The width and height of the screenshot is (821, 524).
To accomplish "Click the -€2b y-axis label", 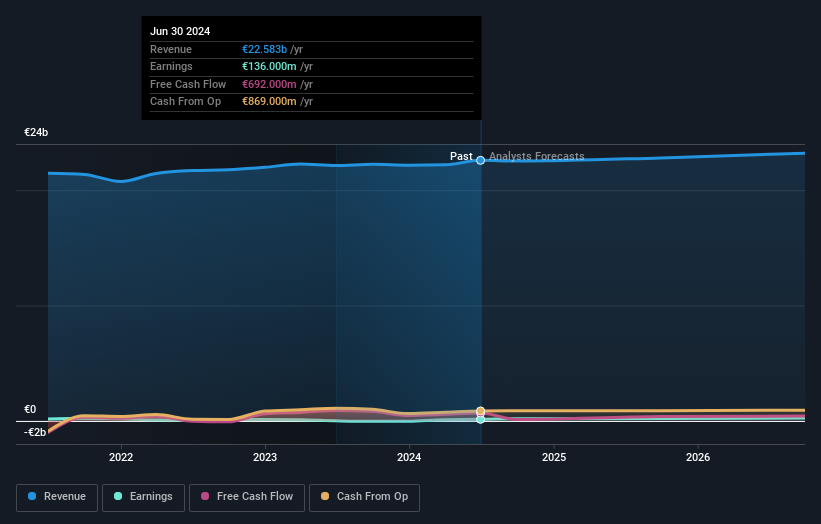I will (x=35, y=432).
